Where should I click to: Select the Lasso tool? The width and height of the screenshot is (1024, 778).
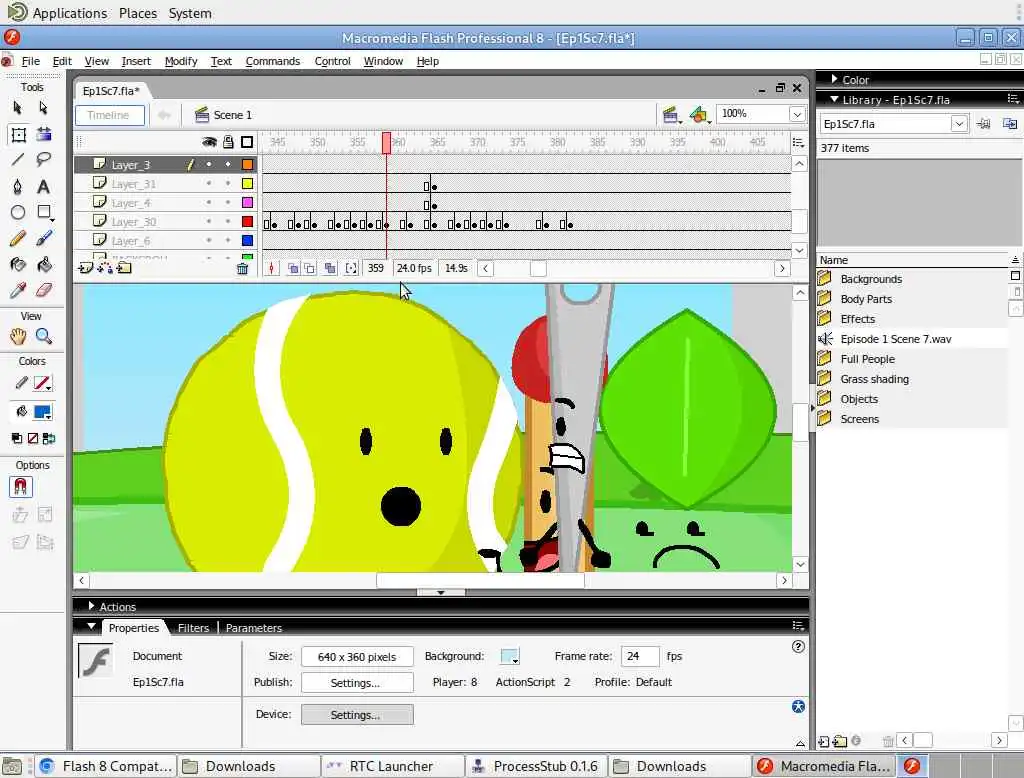(44, 159)
